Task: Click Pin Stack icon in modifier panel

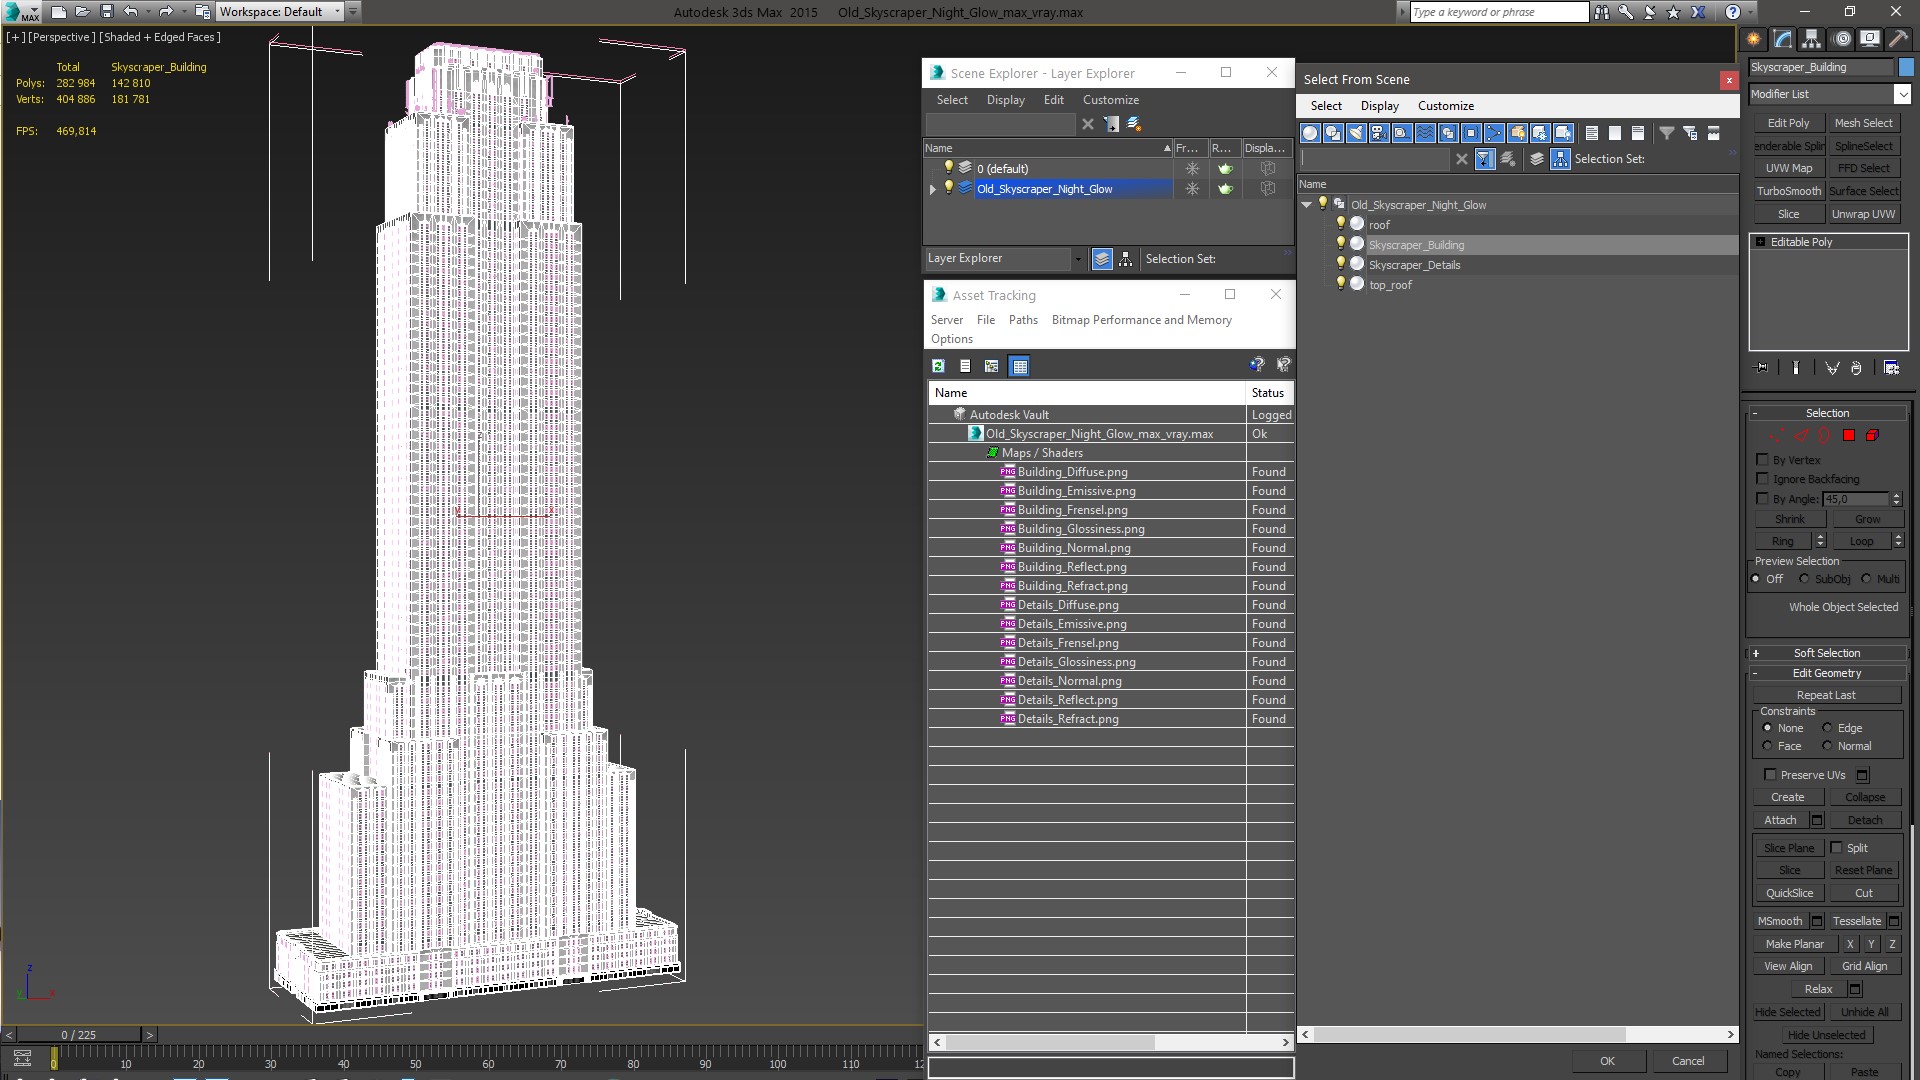Action: (1762, 368)
